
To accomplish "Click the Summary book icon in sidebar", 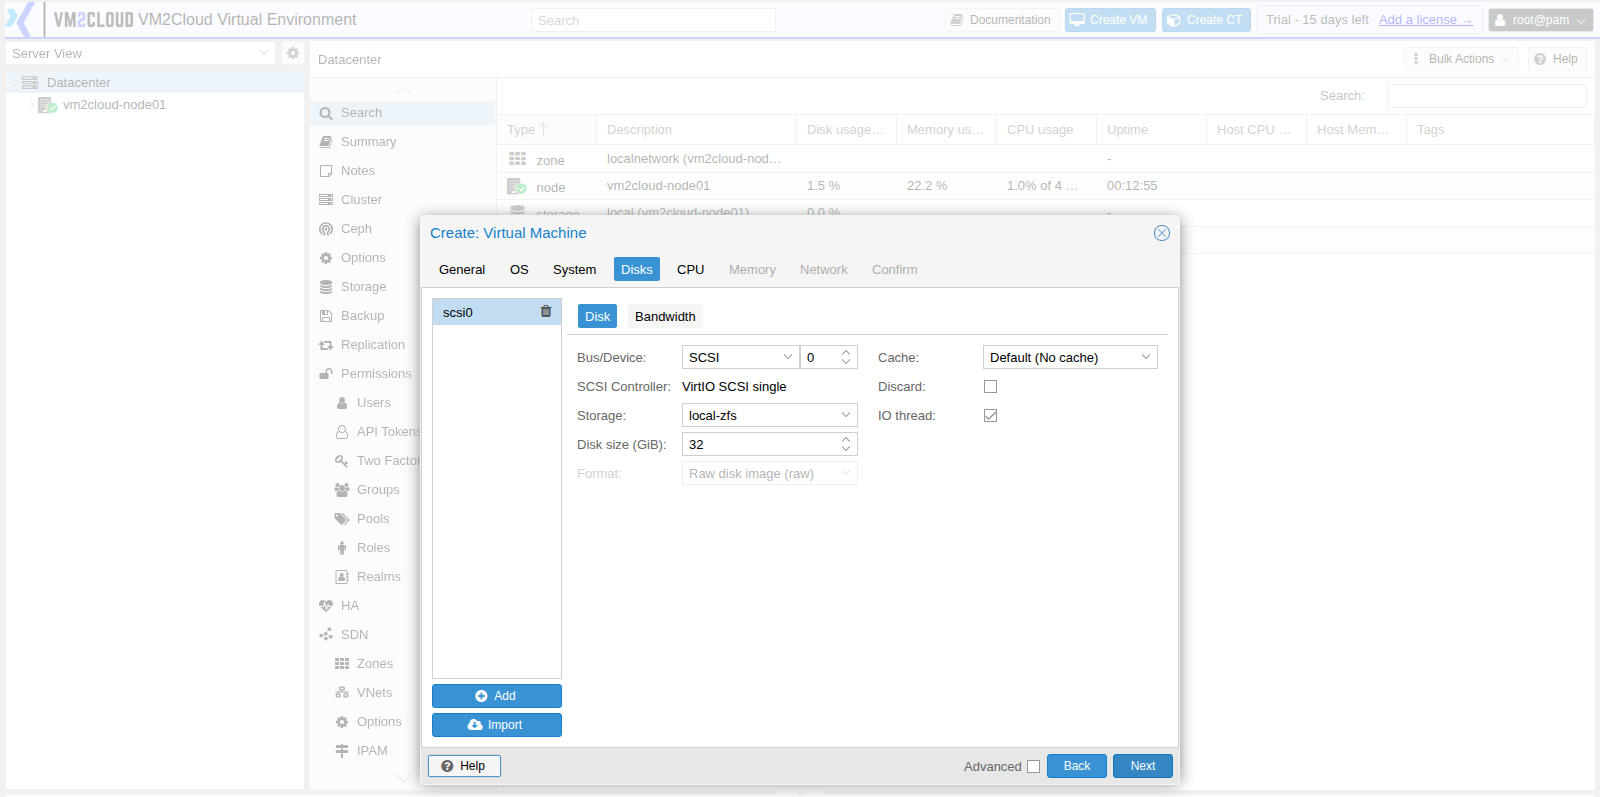I will [326, 142].
